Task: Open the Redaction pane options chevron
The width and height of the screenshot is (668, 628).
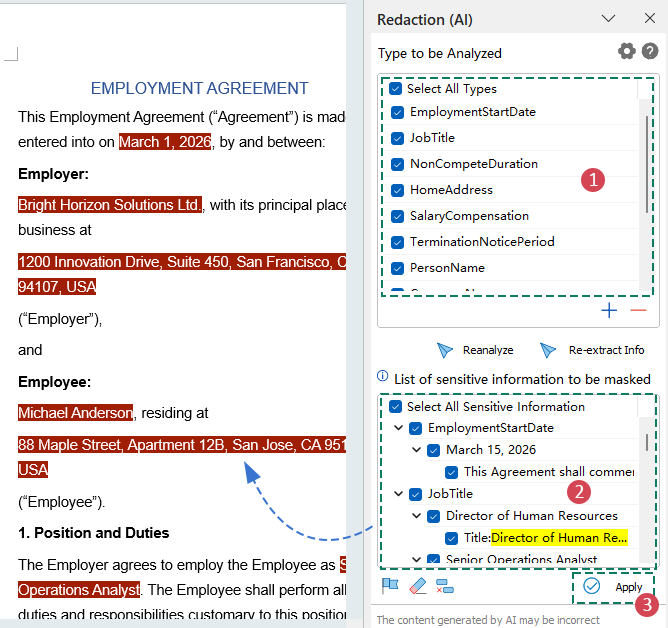Action: (x=608, y=18)
